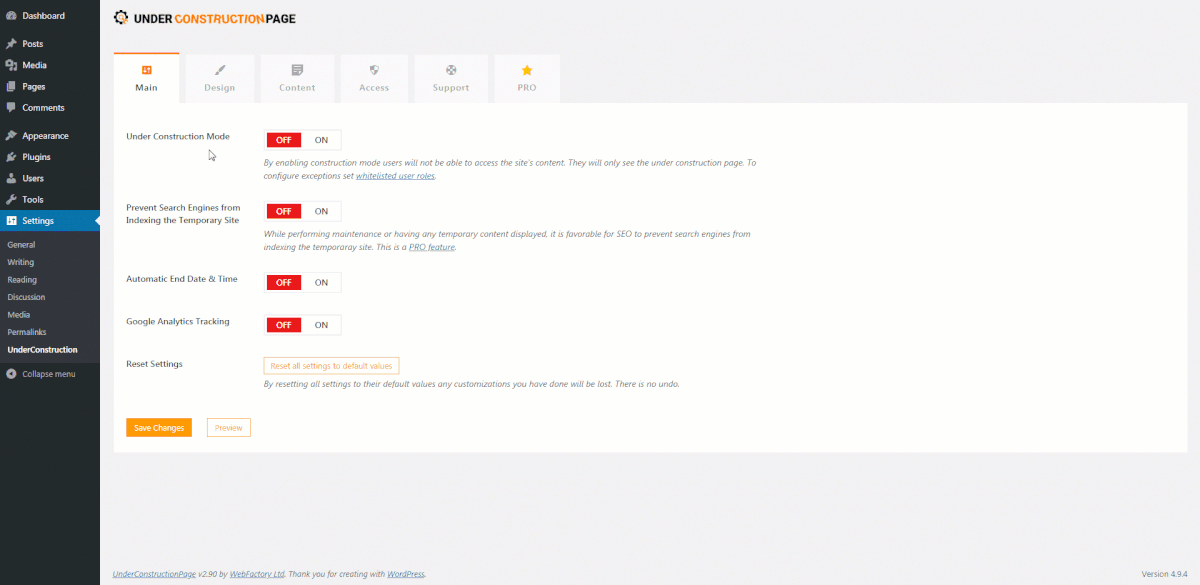Click the Posts pushpin icon

click(x=11, y=44)
